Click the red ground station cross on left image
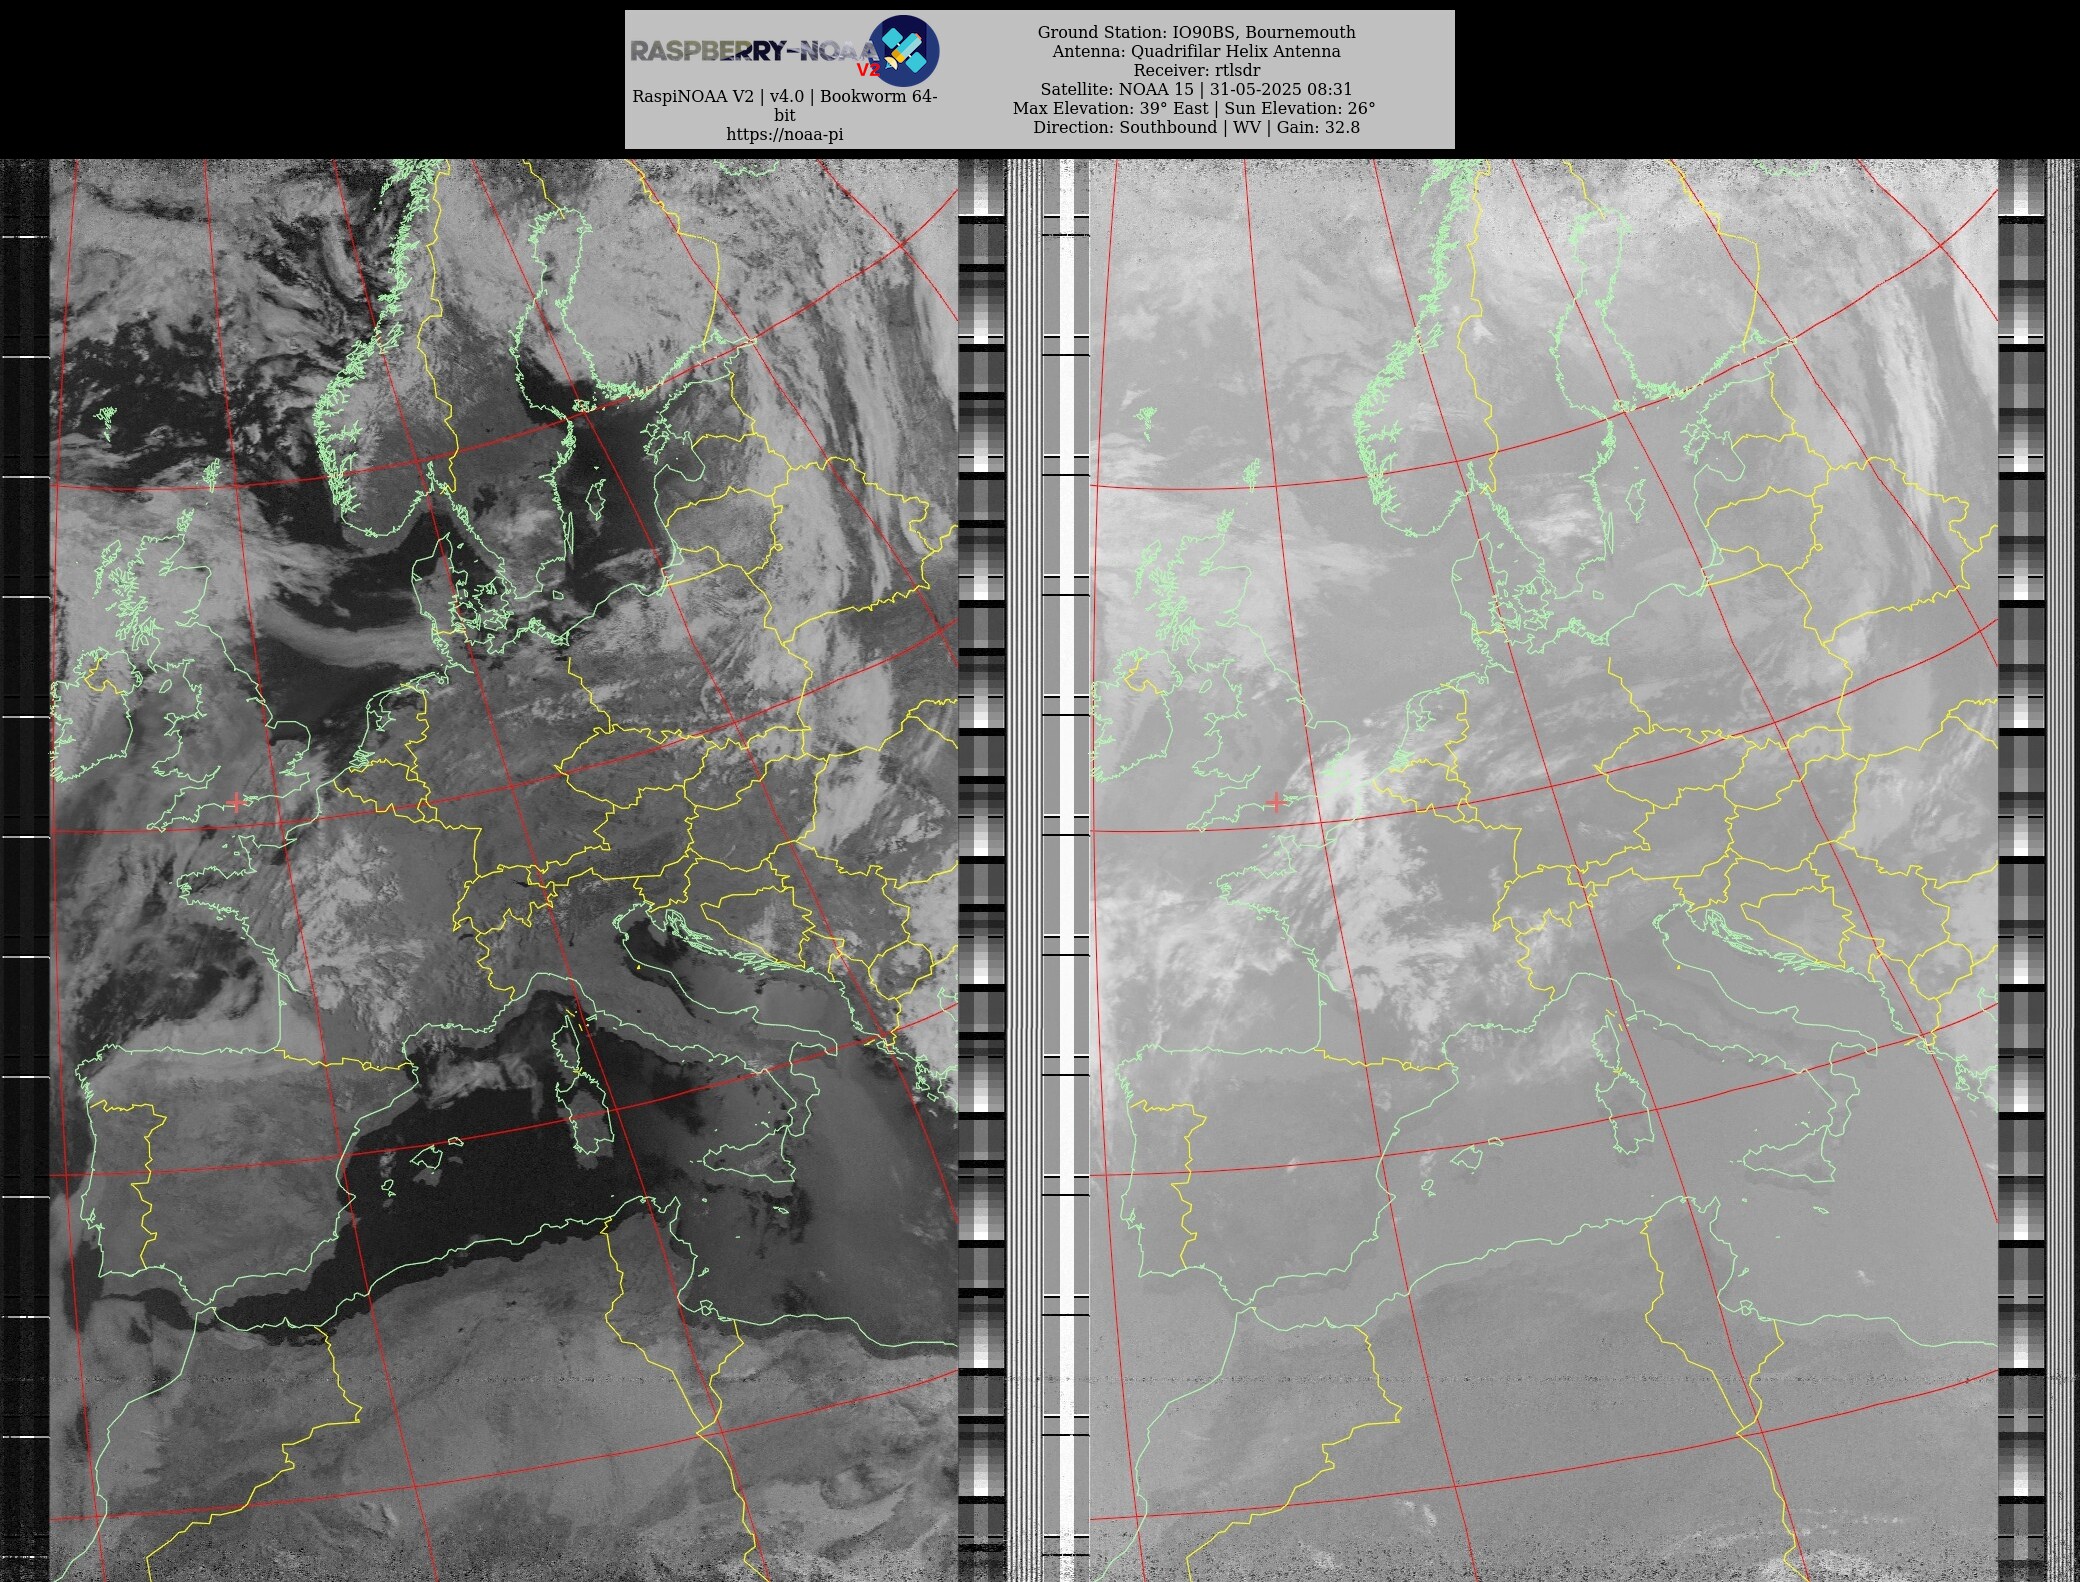 click(236, 801)
